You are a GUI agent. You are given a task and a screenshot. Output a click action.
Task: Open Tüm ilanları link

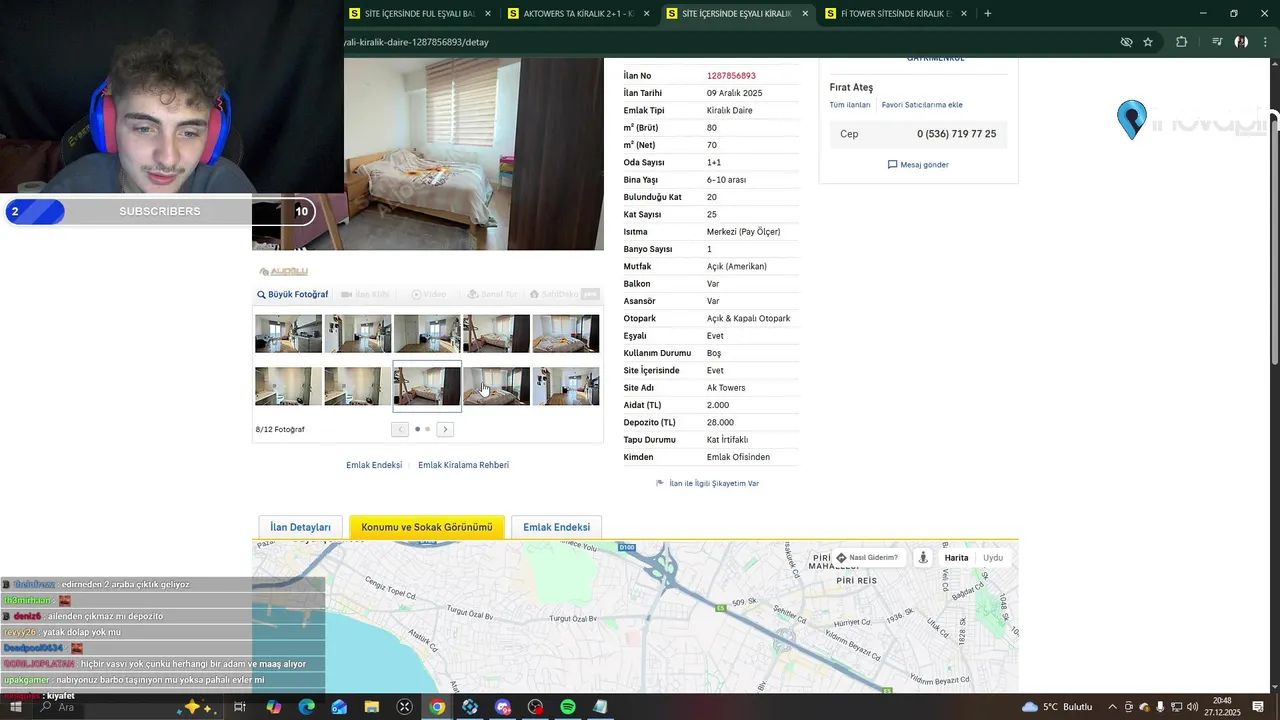(x=850, y=105)
